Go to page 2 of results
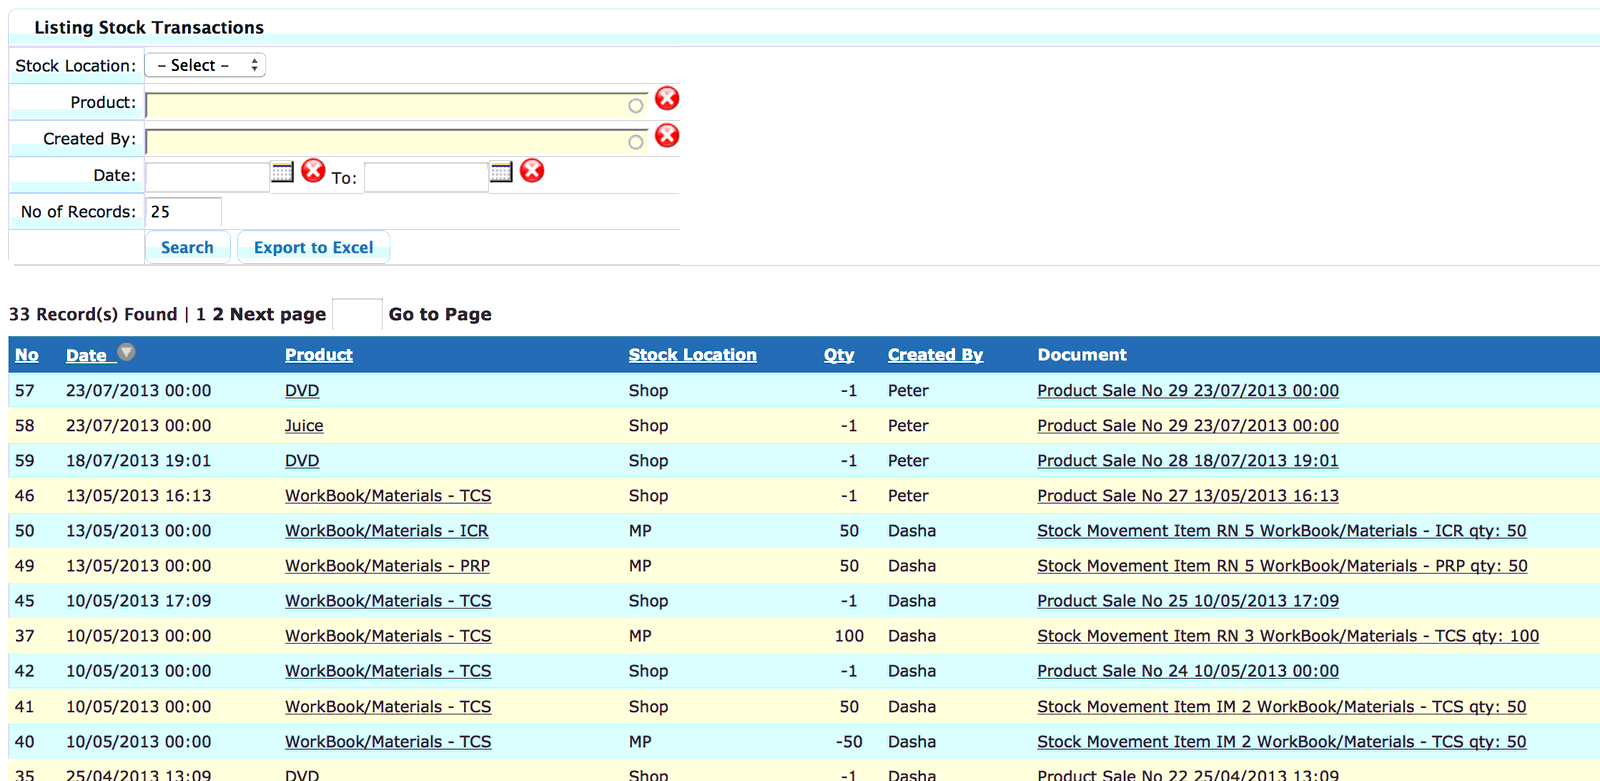 click(218, 314)
